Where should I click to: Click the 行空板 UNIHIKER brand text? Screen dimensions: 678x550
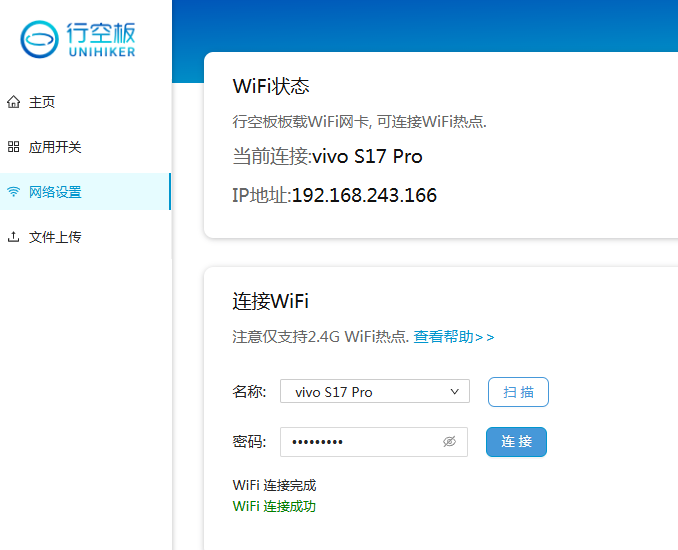(x=100, y=38)
